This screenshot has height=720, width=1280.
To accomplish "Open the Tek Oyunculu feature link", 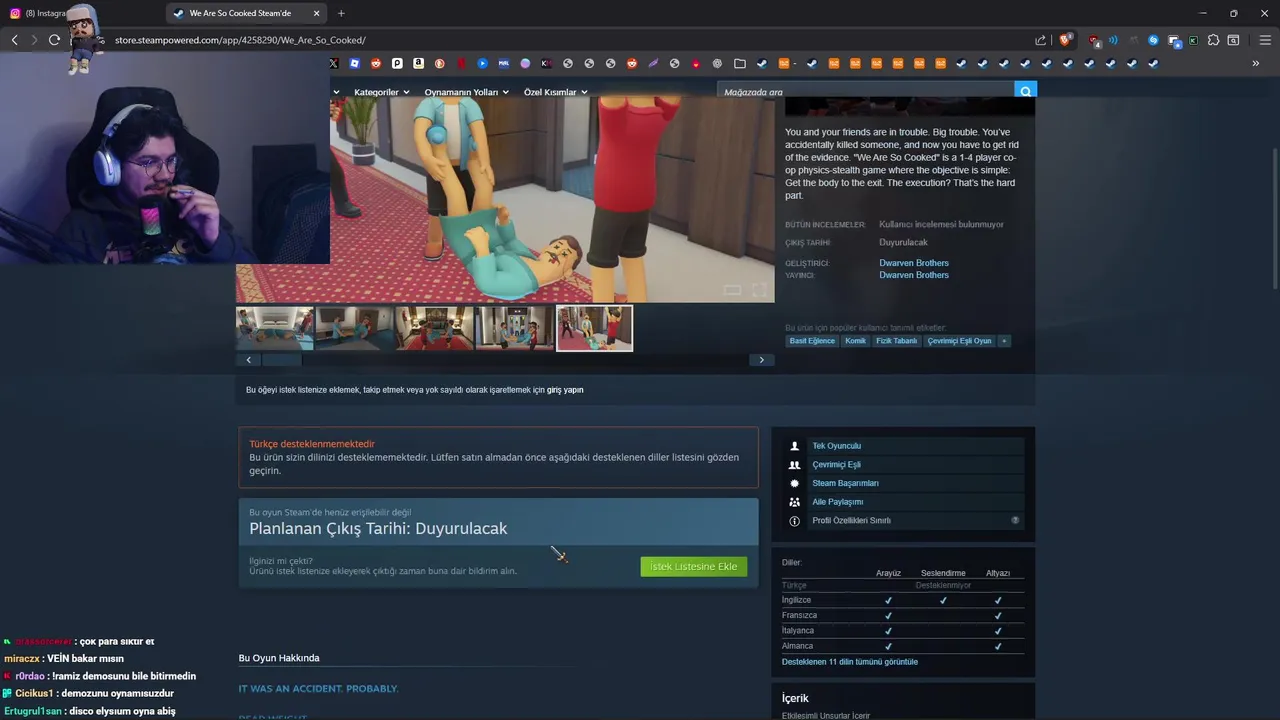I will [836, 446].
